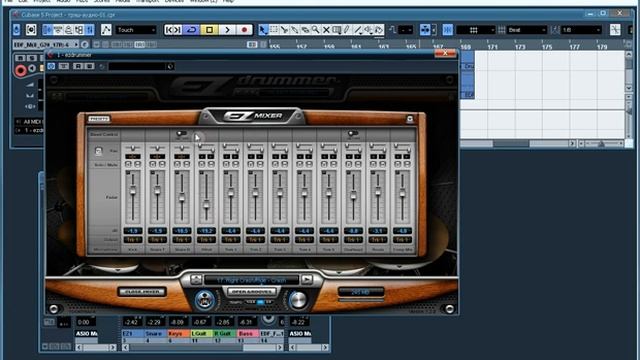Select the Draw pencil tool

click(x=347, y=30)
